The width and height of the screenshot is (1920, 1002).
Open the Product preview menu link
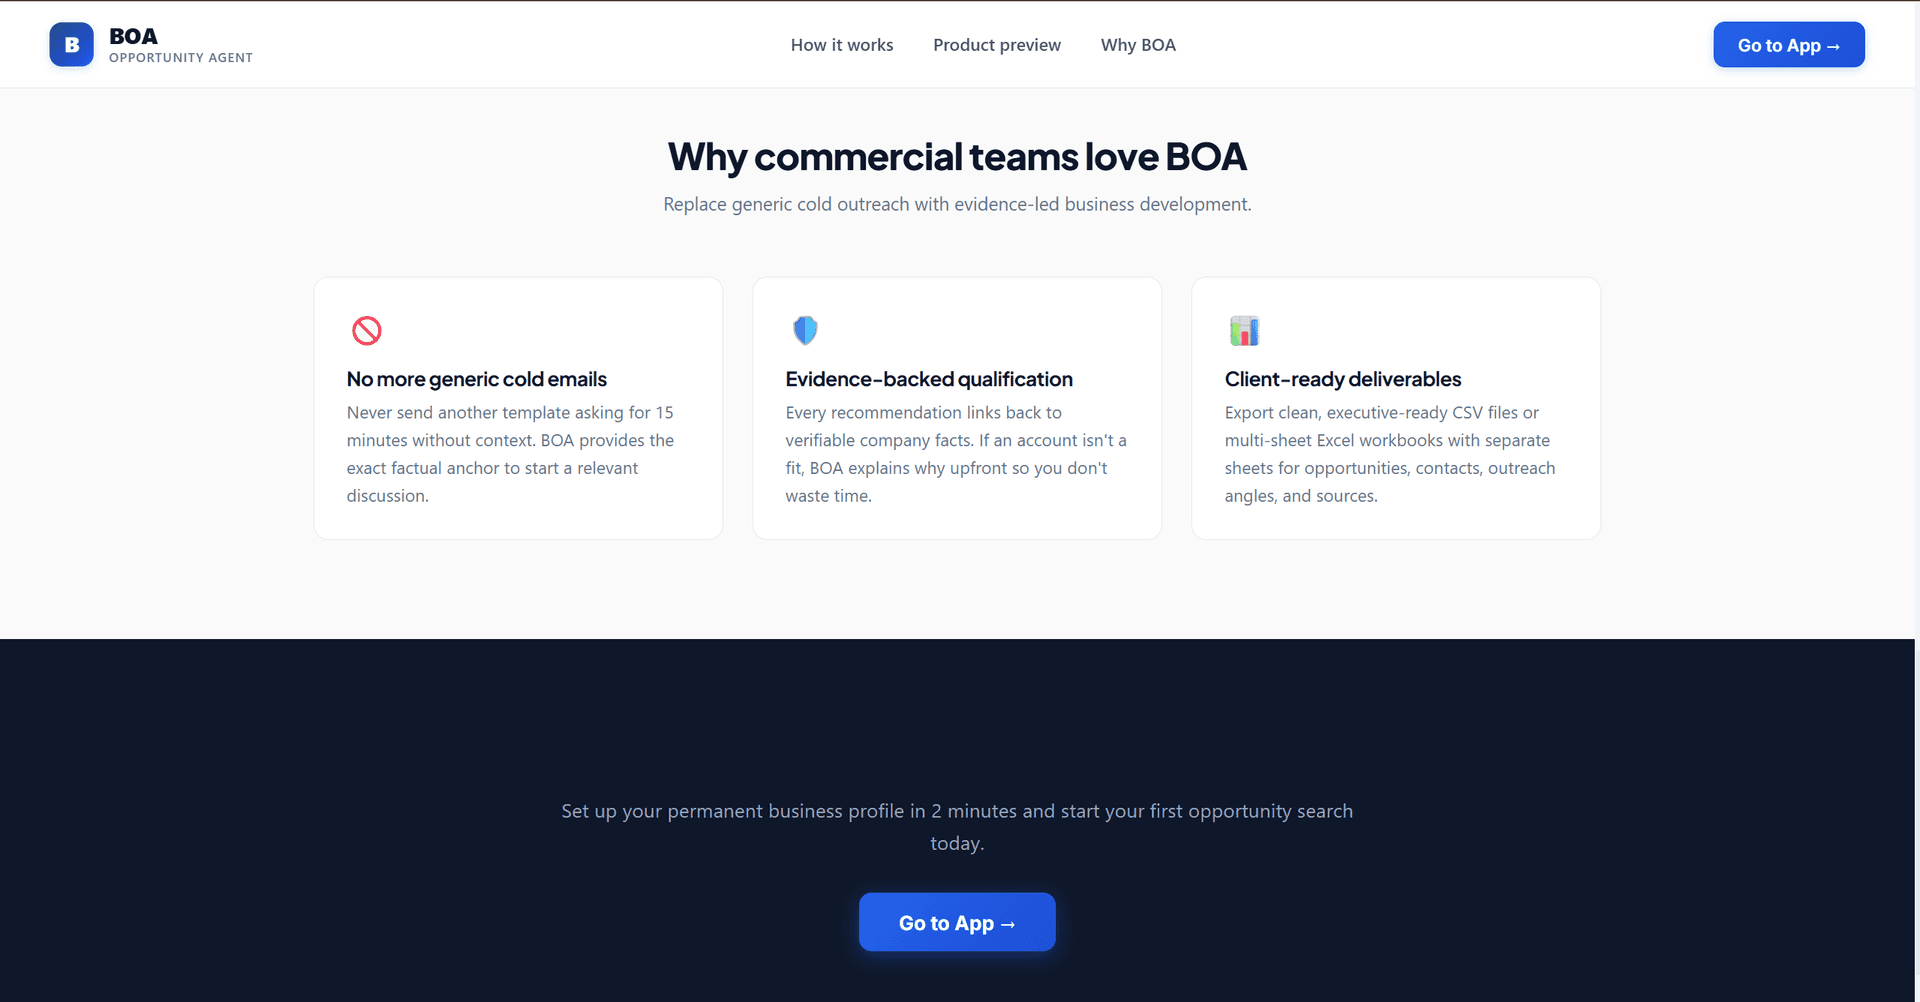point(997,45)
